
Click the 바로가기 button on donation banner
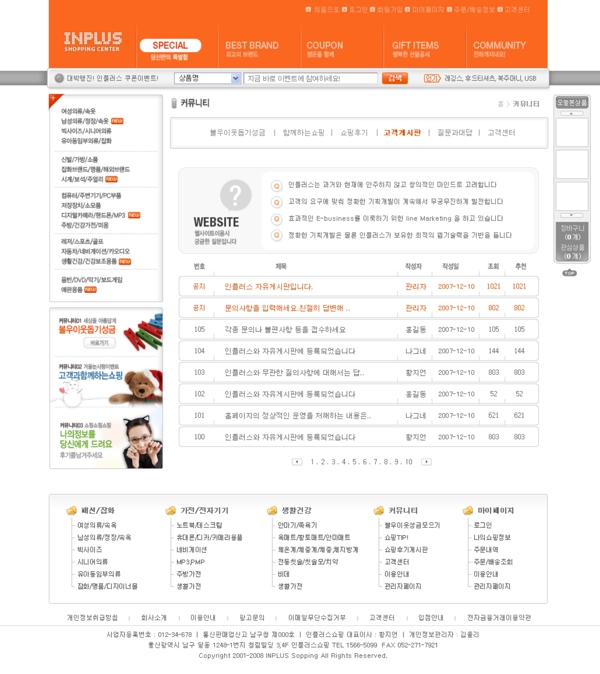[x=99, y=343]
